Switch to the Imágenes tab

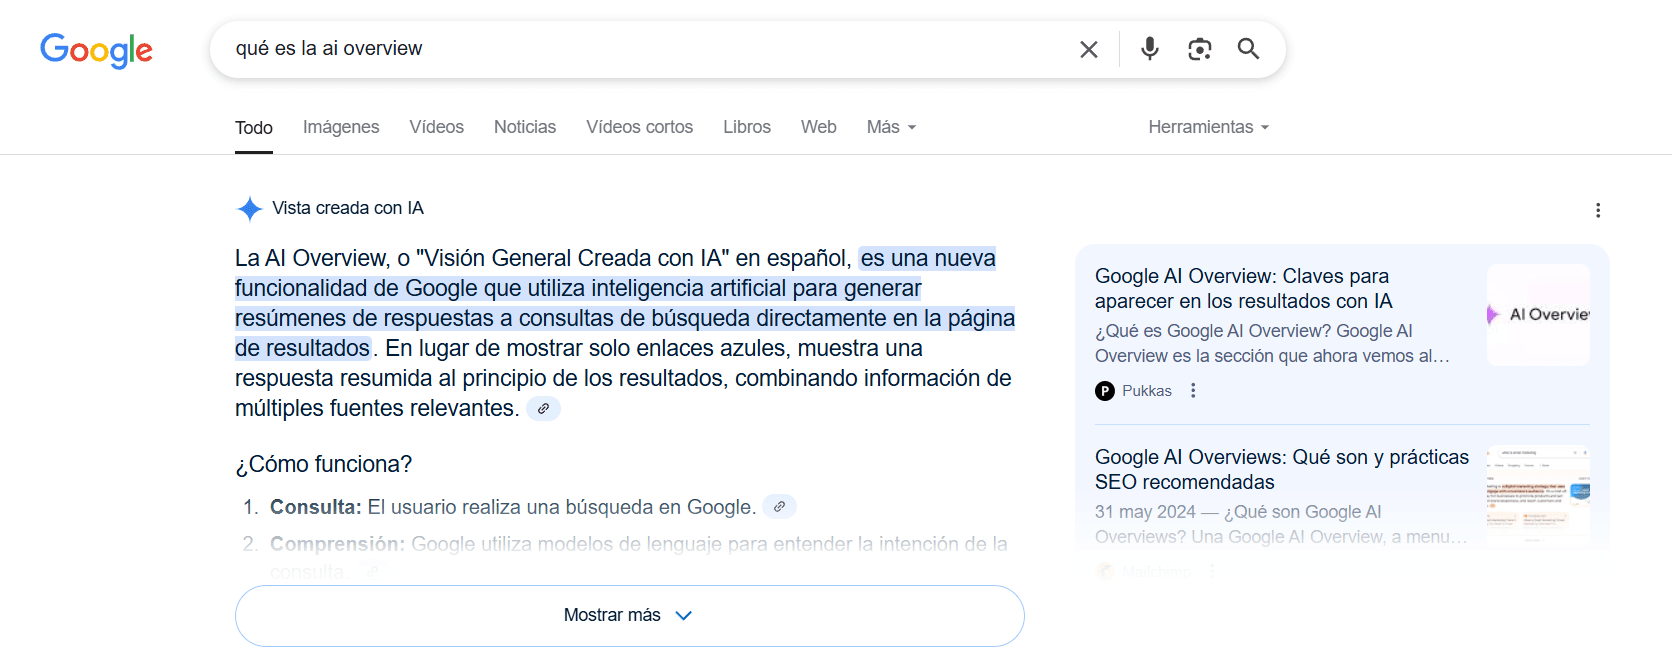(341, 127)
